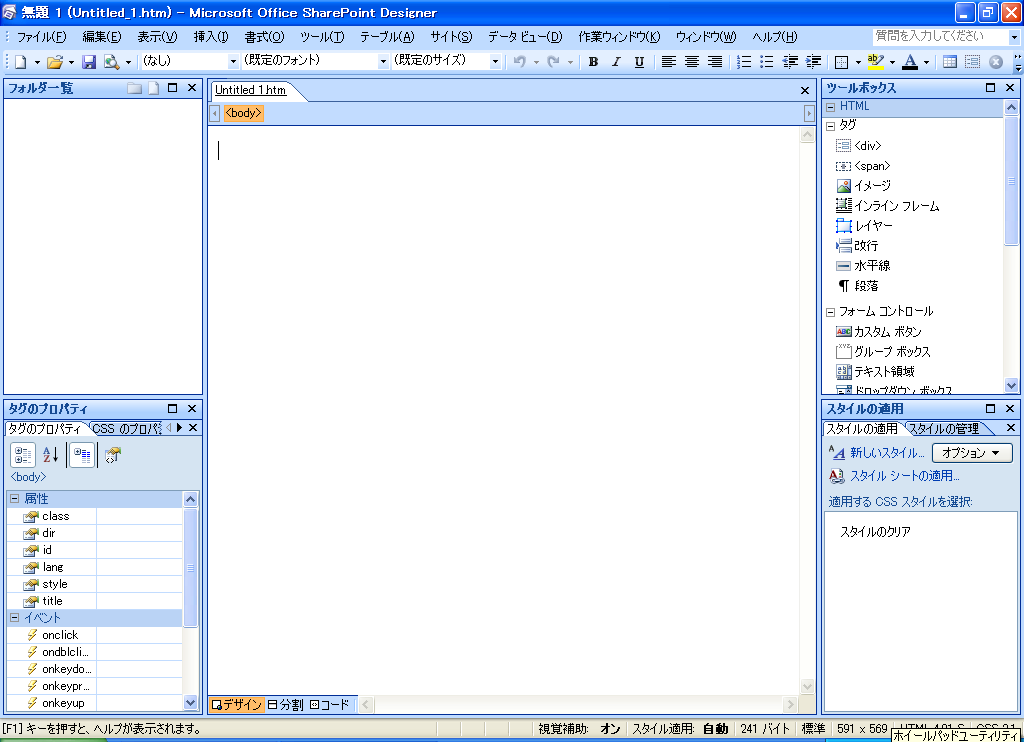Collapse the フォーム コントロール group
Viewport: 1024px width, 742px height.
pyautogui.click(x=831, y=312)
